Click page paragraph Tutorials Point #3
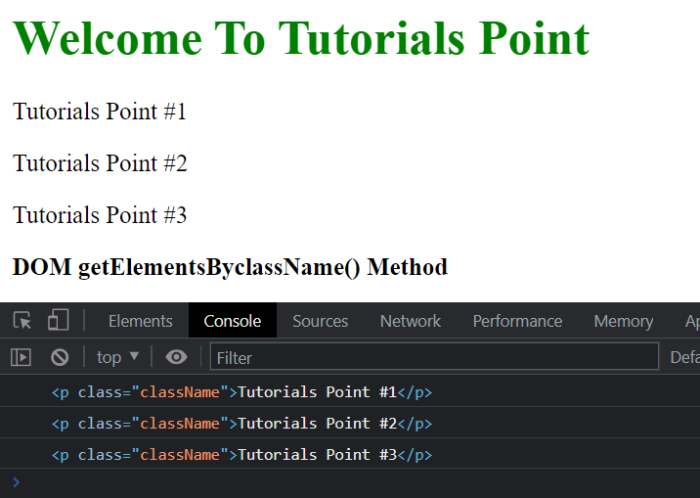700x498 pixels. (x=100, y=215)
